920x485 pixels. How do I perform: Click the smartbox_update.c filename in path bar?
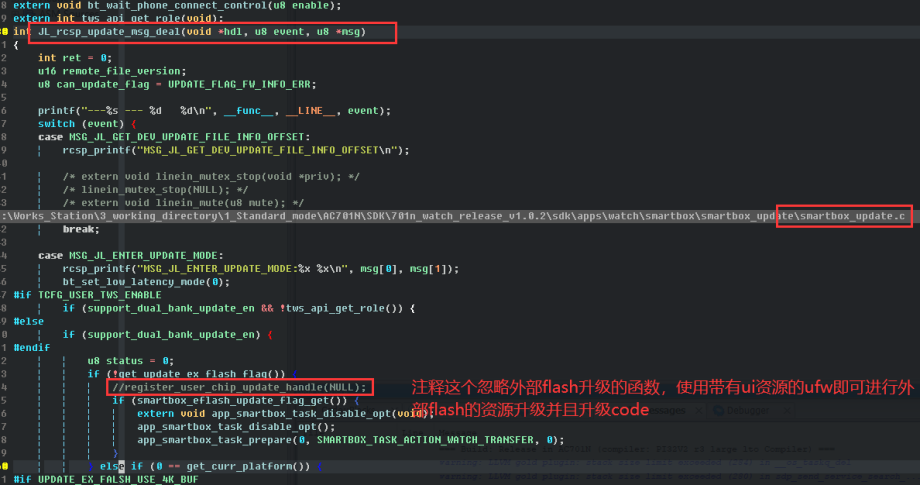pos(853,216)
